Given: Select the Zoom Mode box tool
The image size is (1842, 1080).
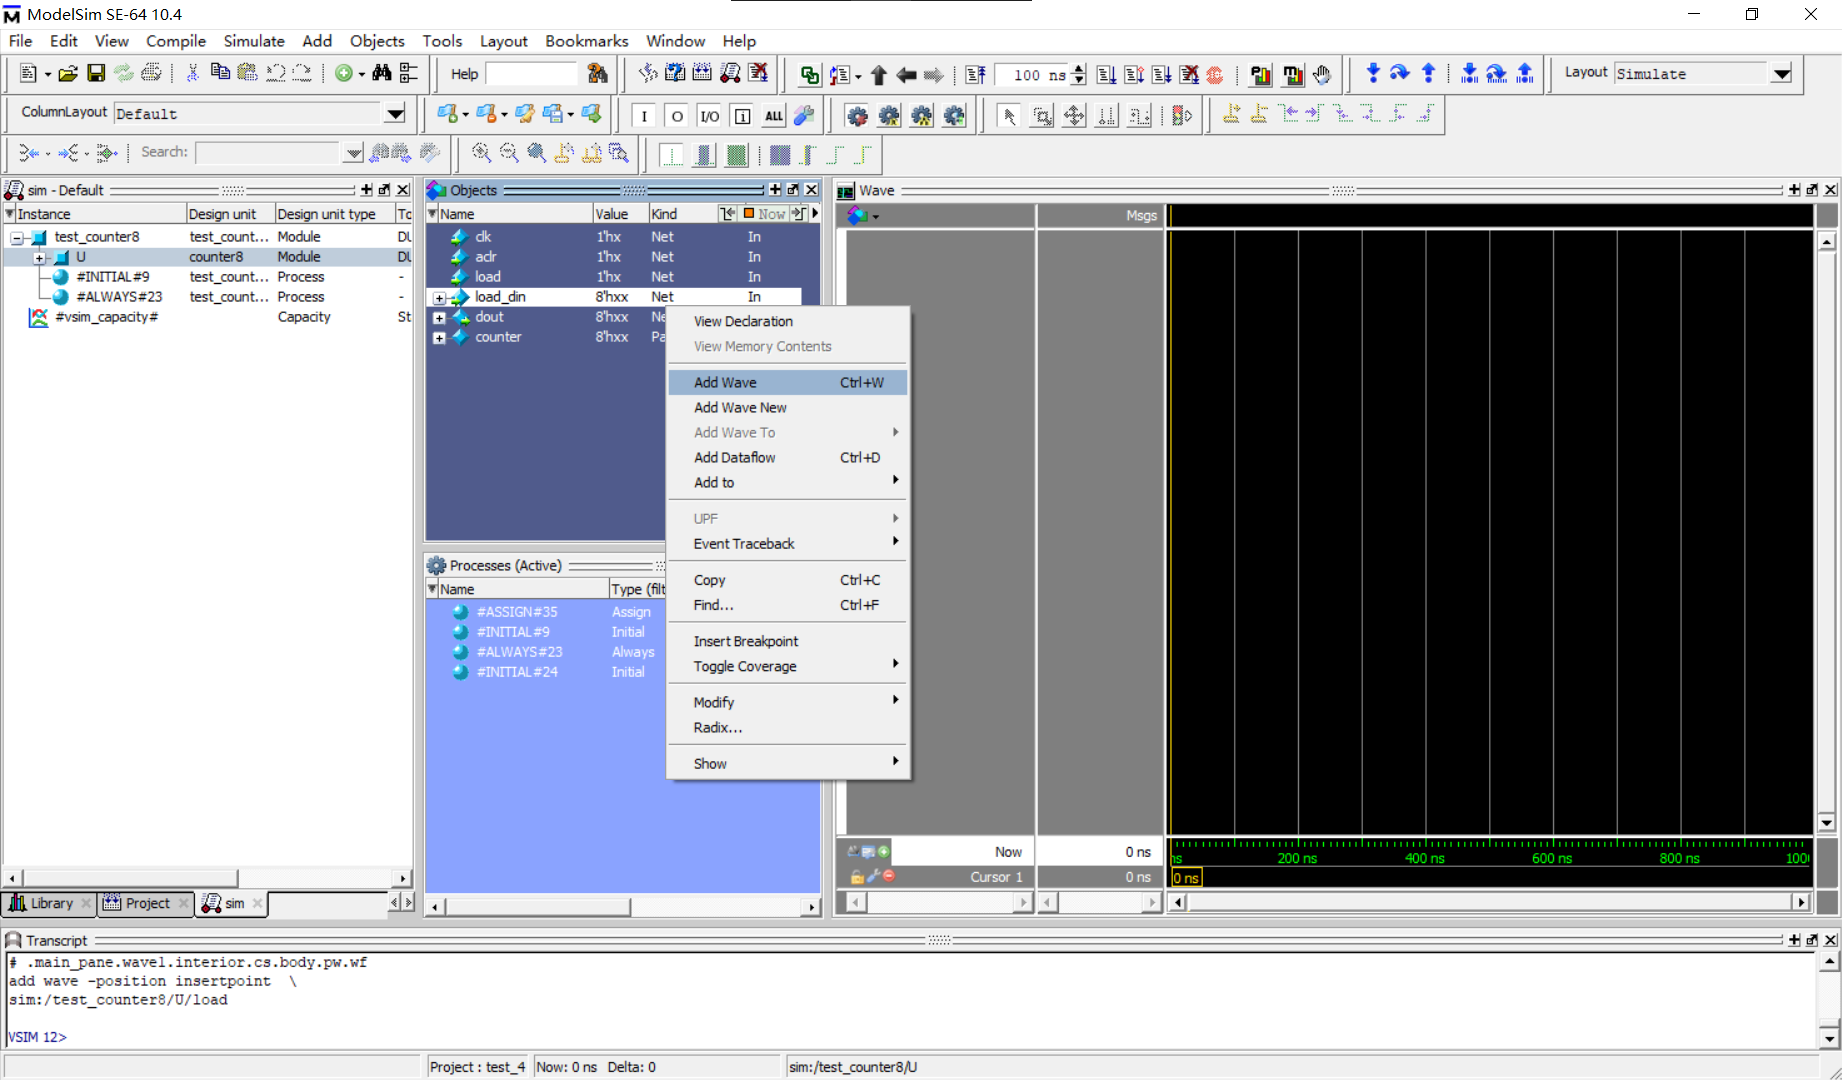Looking at the screenshot, I should [1042, 116].
